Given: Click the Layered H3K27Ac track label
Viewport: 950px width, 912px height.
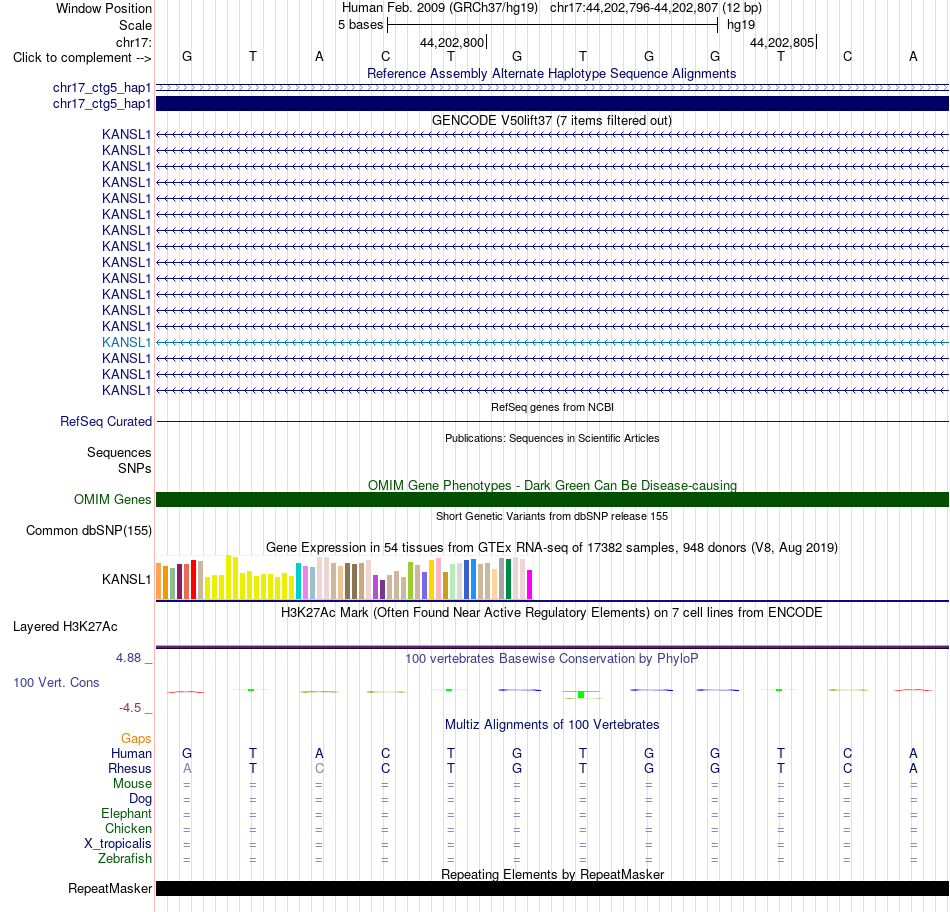Looking at the screenshot, I should (65, 627).
